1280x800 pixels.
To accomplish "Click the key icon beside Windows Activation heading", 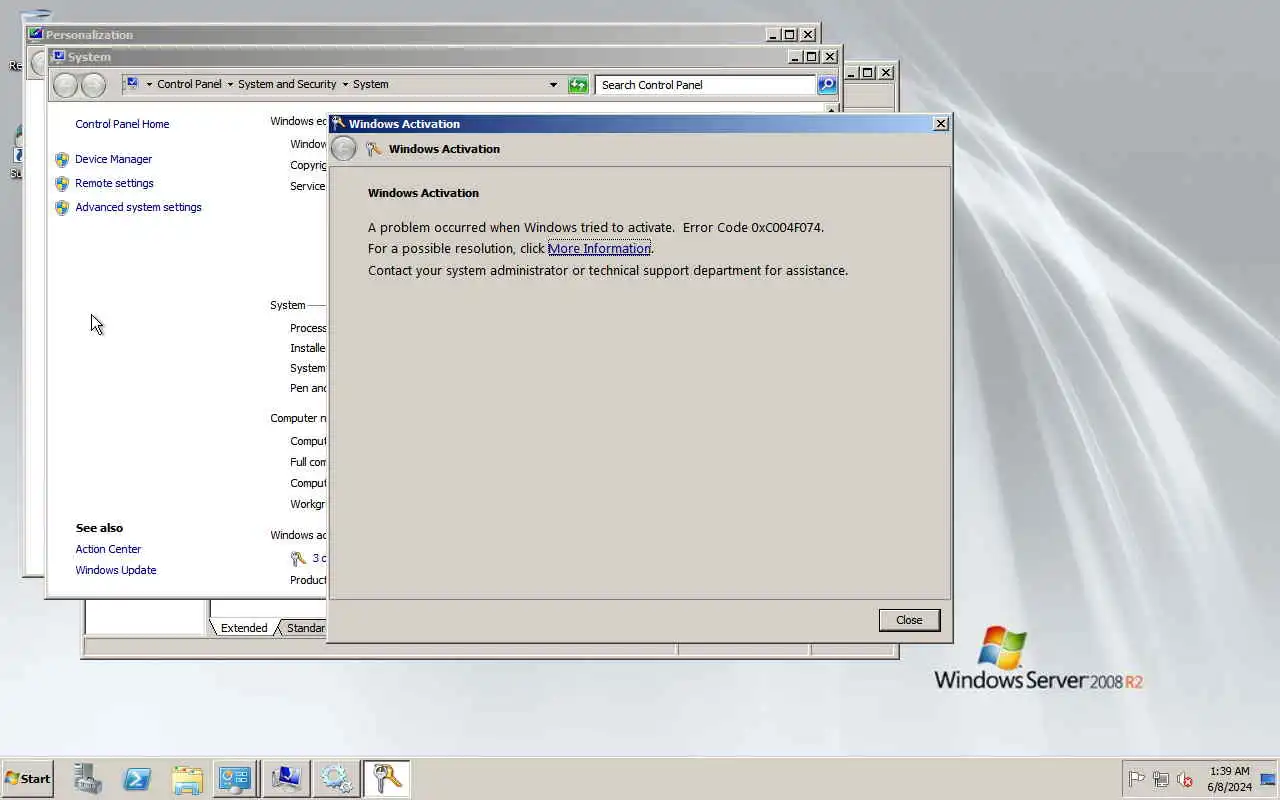I will point(374,149).
